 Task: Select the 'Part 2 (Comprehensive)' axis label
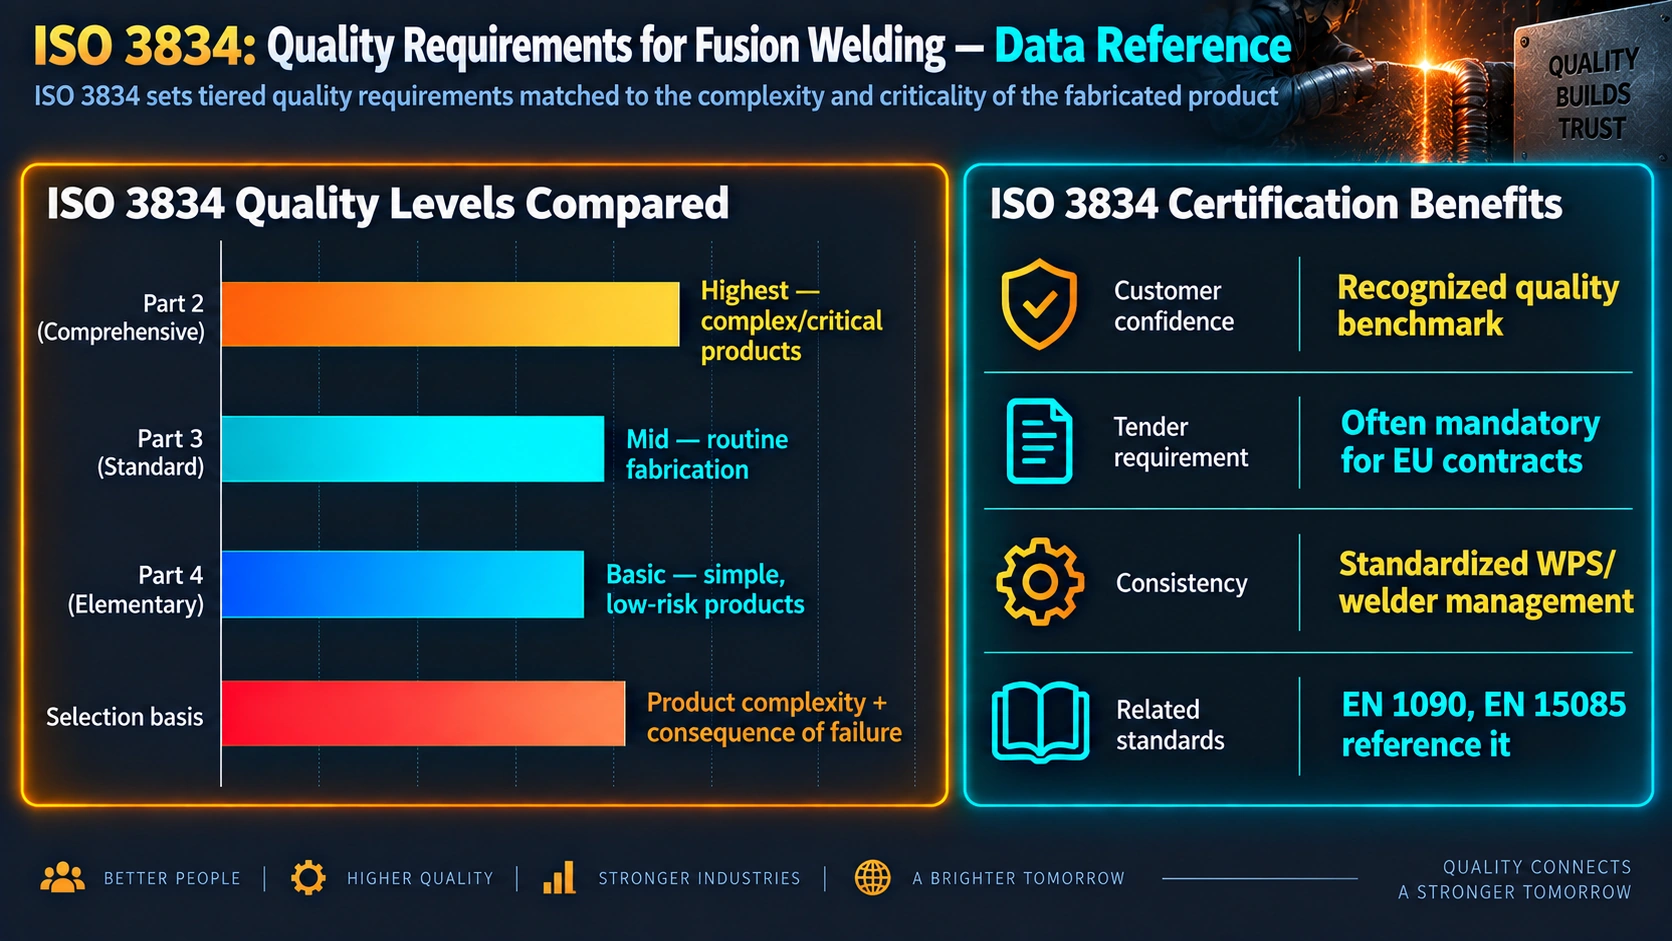pos(121,317)
